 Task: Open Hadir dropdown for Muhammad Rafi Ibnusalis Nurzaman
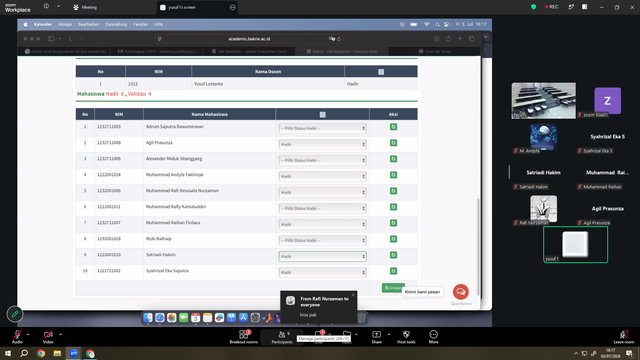point(322,192)
